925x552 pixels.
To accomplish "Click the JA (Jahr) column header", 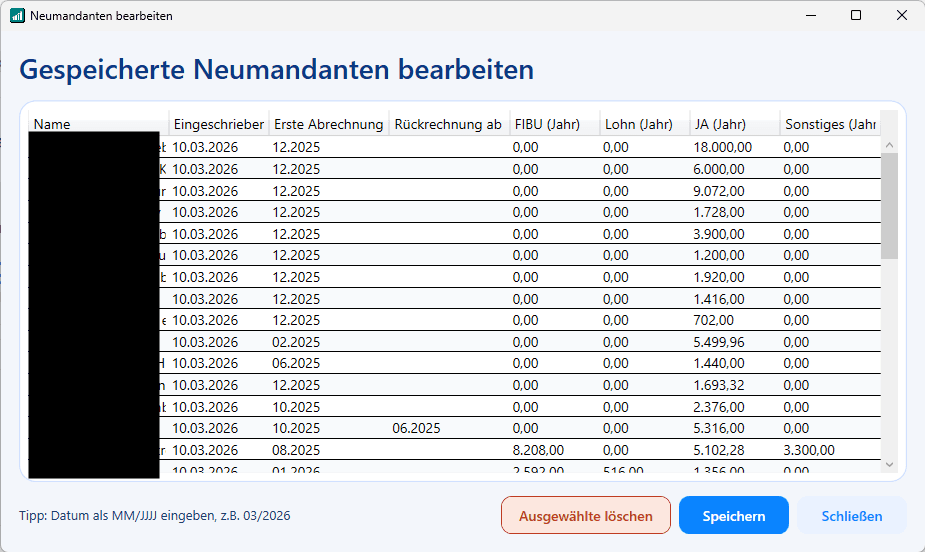I will 734,124.
